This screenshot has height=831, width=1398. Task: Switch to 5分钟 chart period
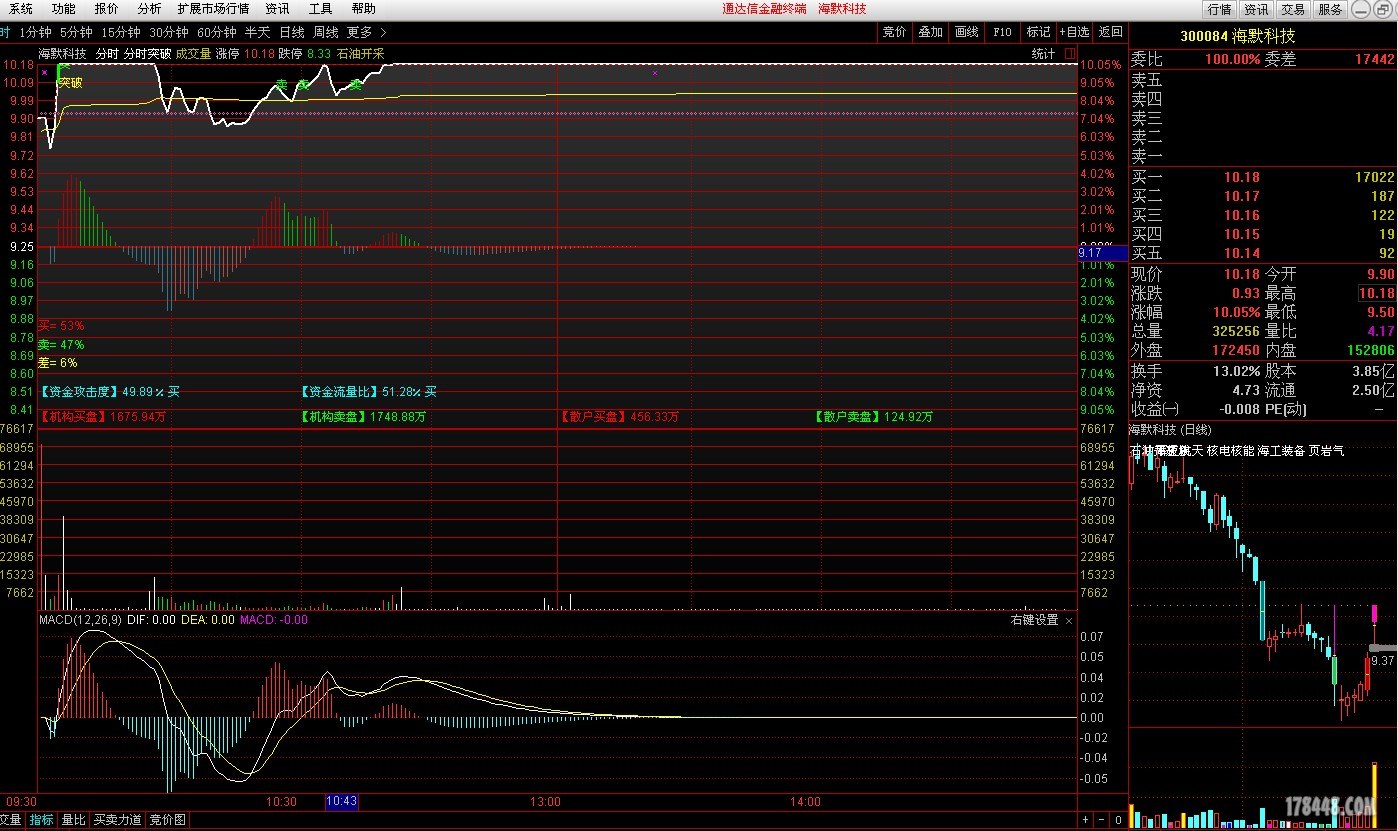click(x=76, y=32)
